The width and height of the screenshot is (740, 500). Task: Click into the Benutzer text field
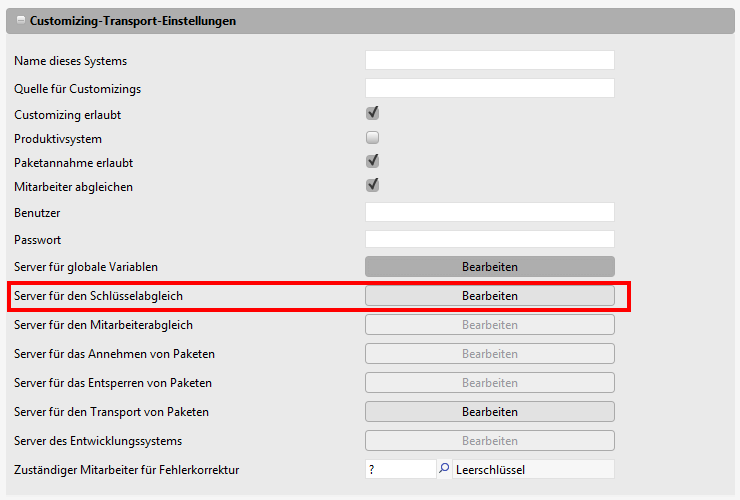pos(489,212)
